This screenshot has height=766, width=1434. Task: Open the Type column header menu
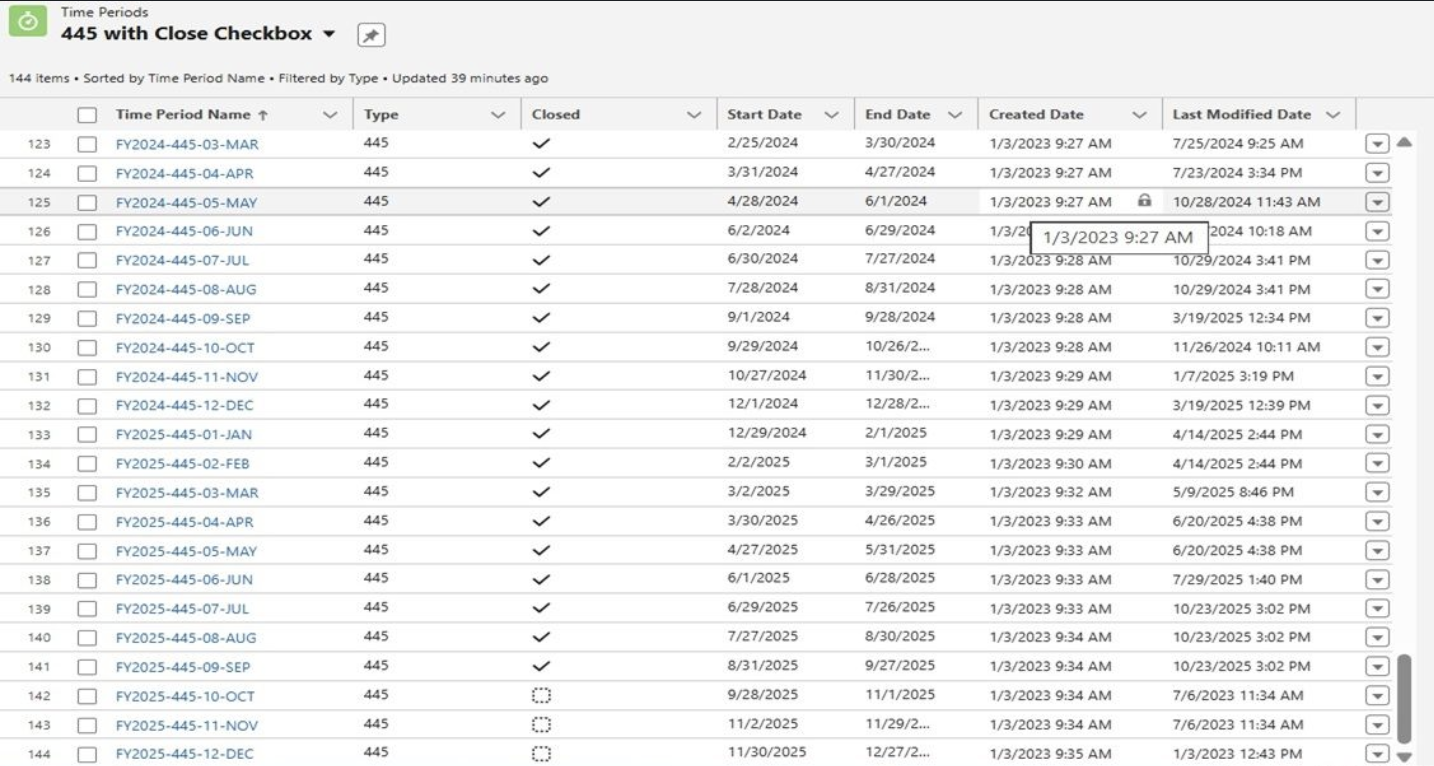(498, 115)
